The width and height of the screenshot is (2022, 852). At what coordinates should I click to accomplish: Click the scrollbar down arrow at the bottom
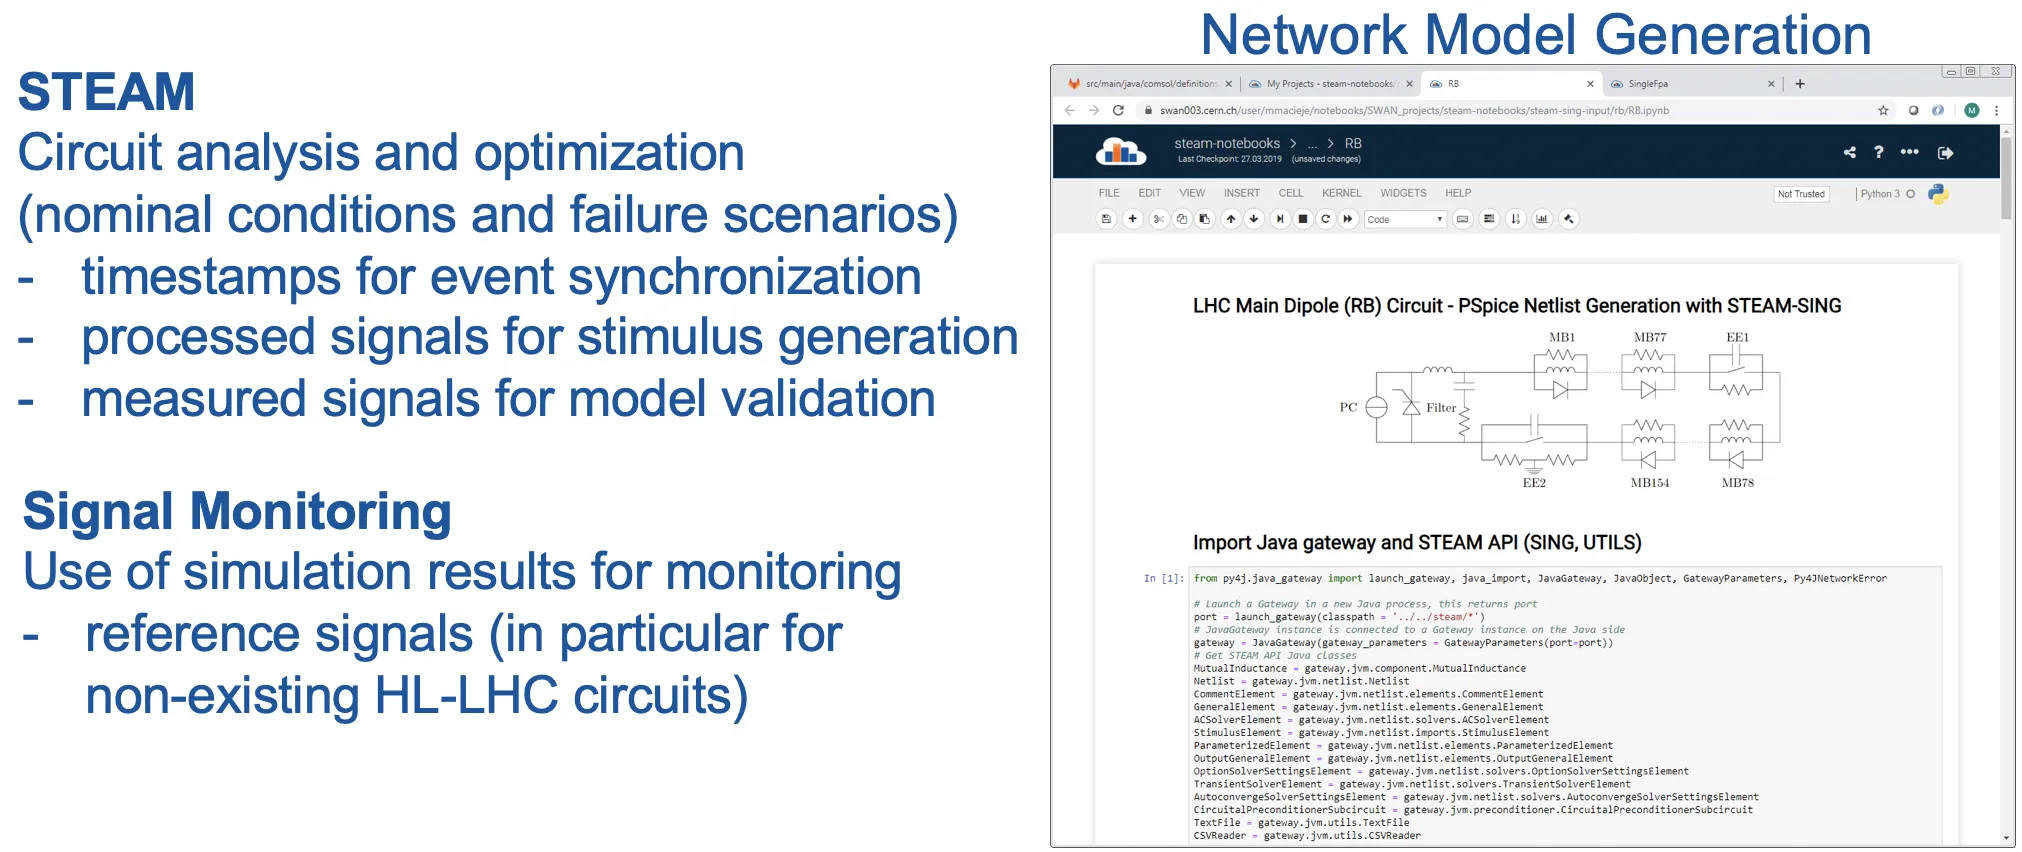2006,839
